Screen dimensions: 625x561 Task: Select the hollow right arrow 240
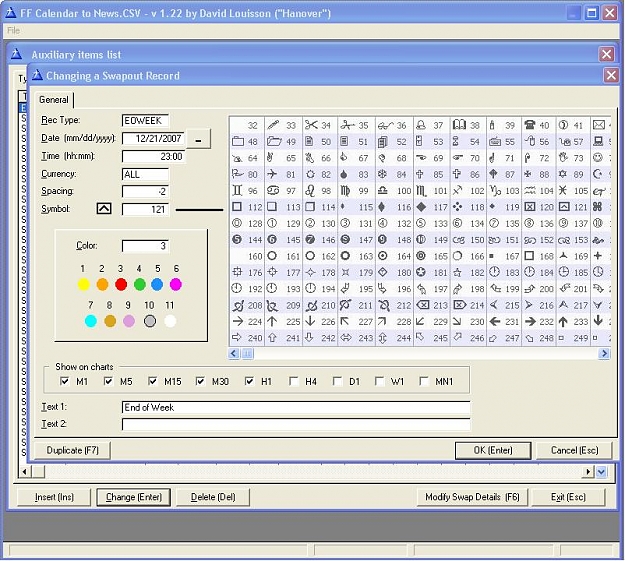pyautogui.click(x=237, y=337)
